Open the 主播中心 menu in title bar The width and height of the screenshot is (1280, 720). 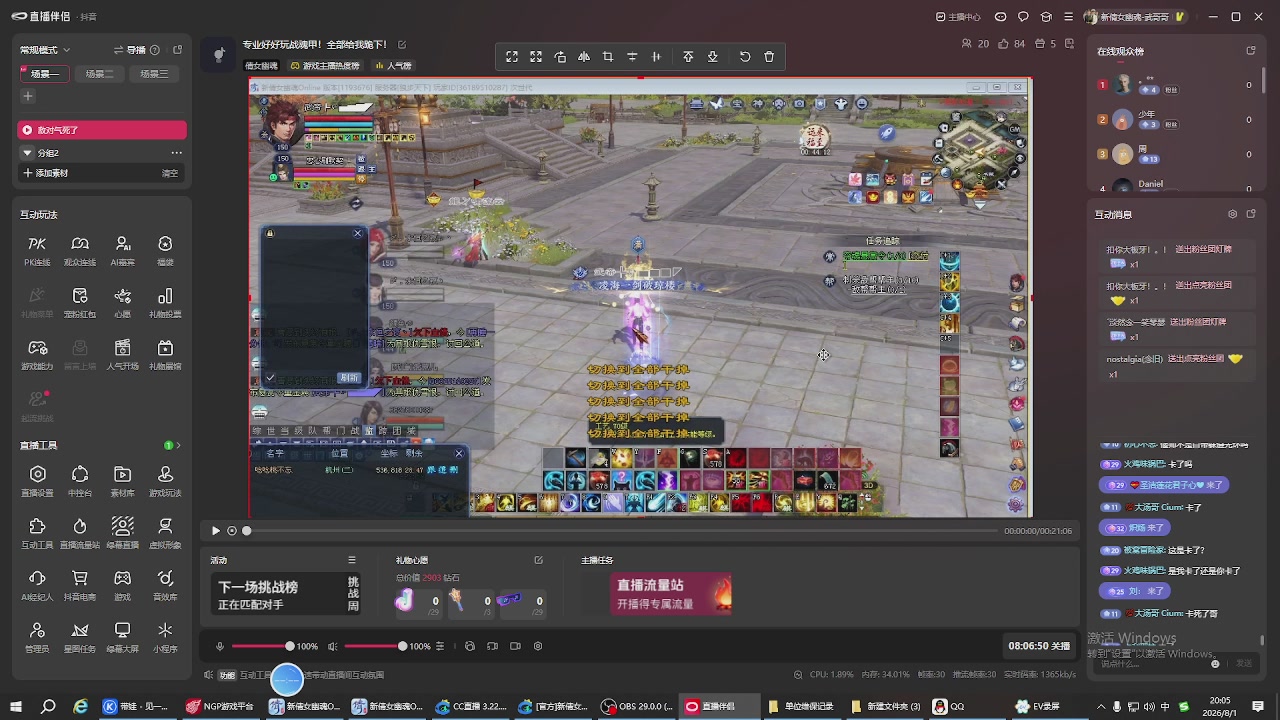tap(958, 17)
